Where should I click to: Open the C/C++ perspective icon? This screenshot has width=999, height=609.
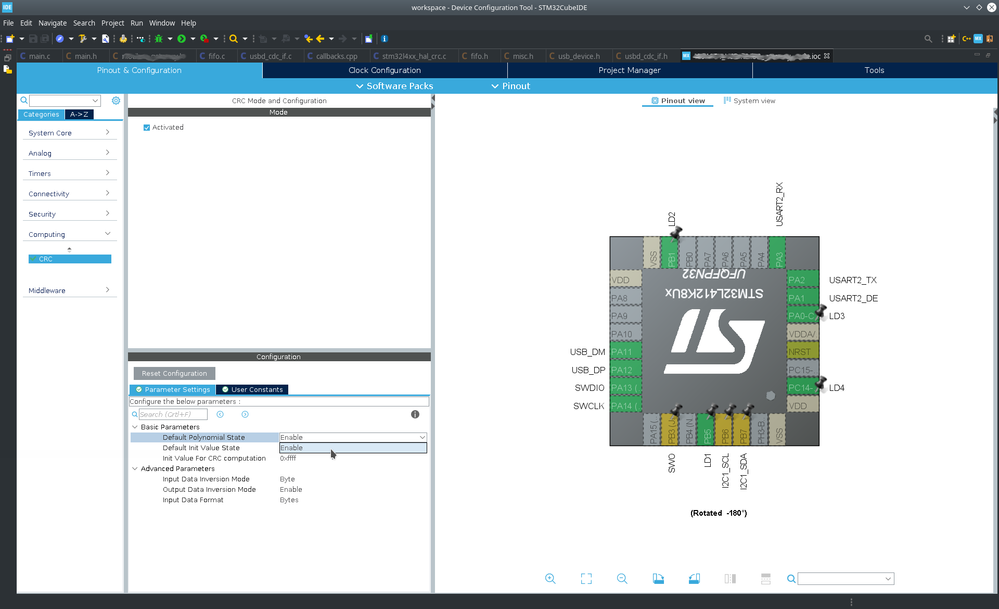[x=967, y=39]
